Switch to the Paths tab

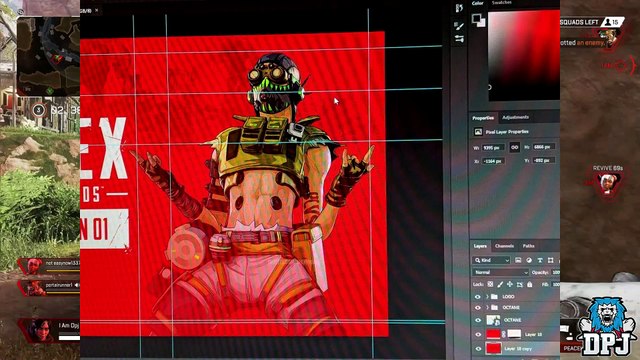point(529,246)
